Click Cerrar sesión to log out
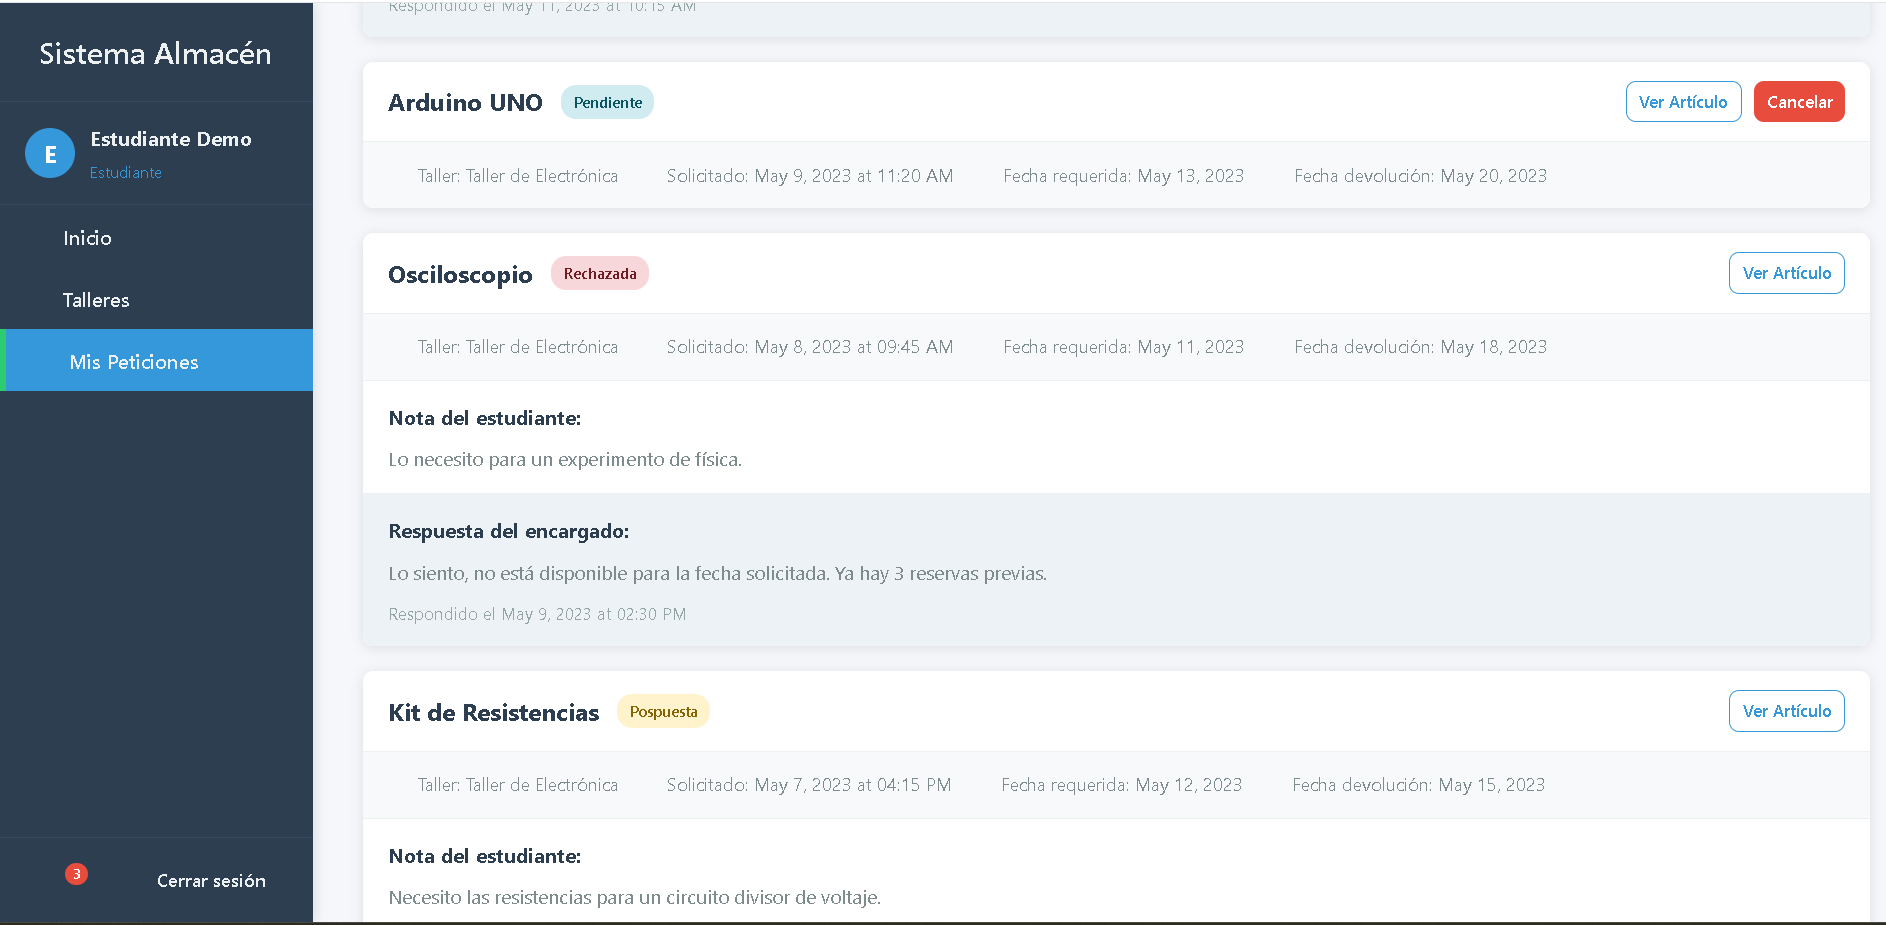 coord(211,881)
